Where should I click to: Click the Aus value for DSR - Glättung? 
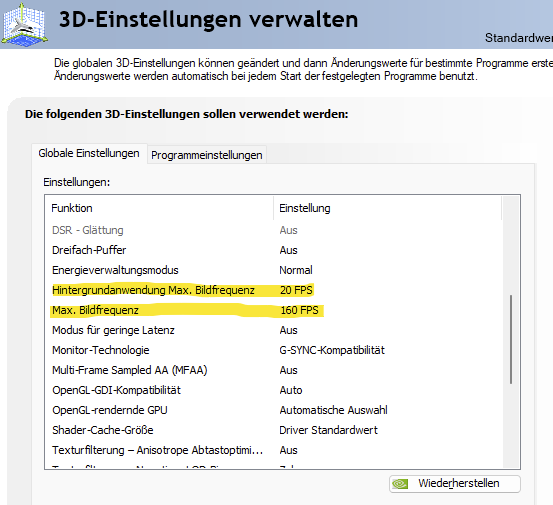point(288,230)
